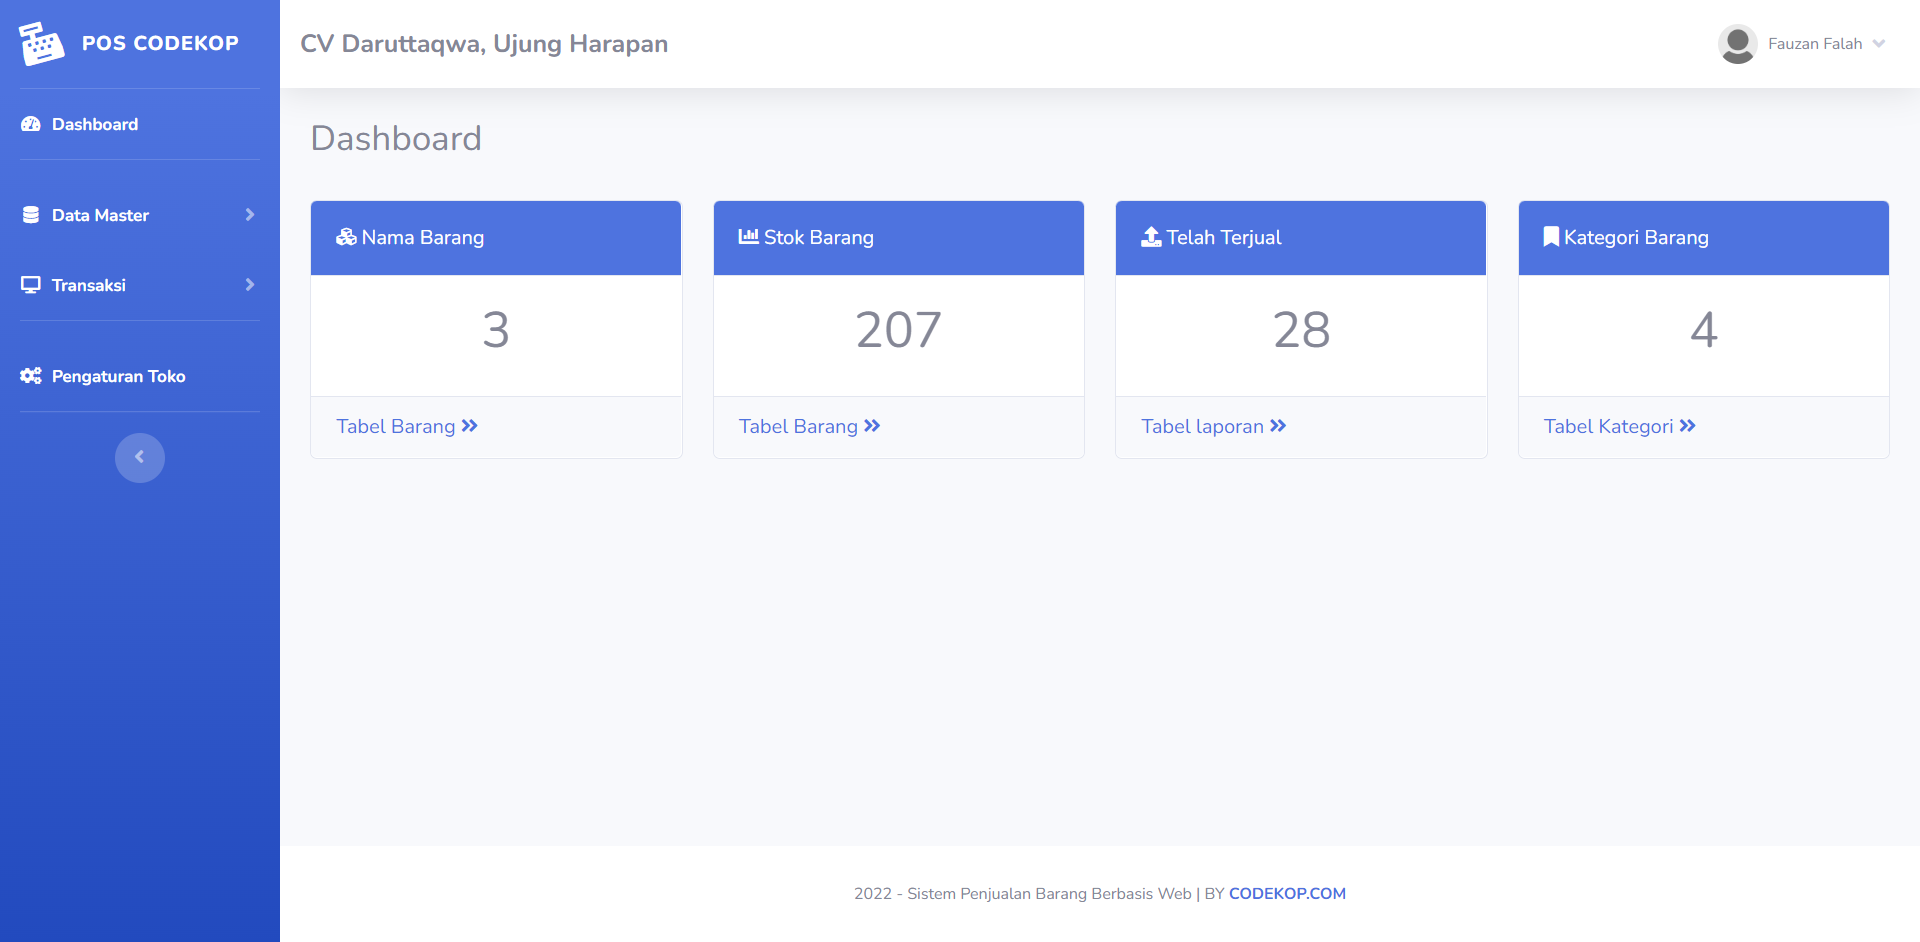The width and height of the screenshot is (1920, 942).
Task: Click the Data Master database icon
Action: pos(31,215)
